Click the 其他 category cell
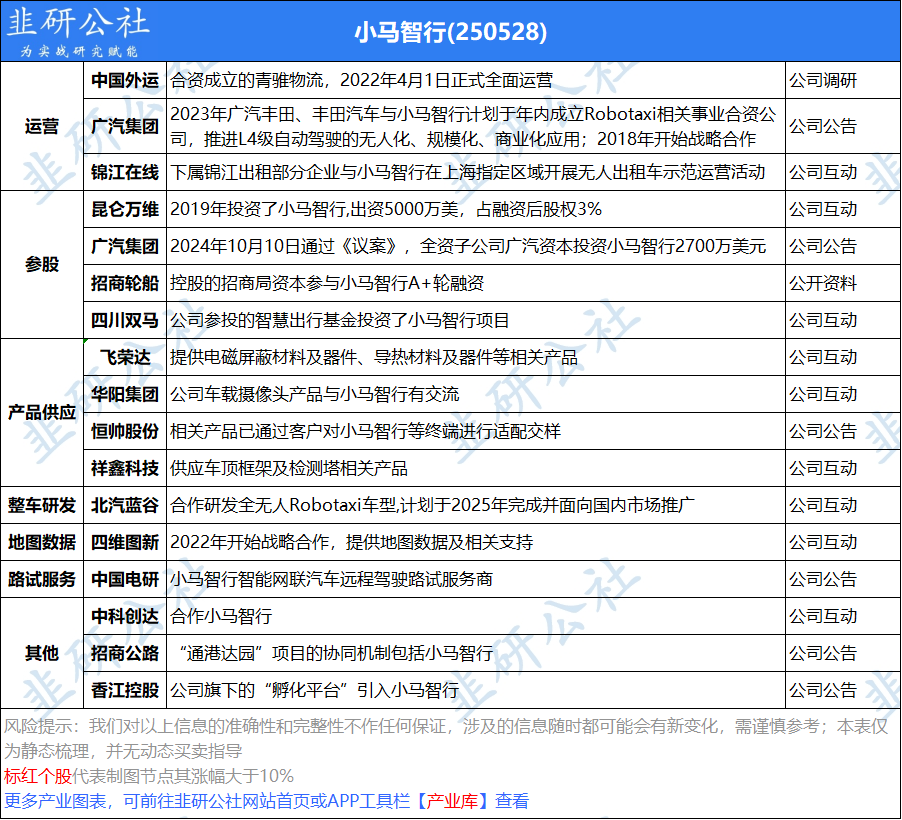Image resolution: width=902 pixels, height=820 pixels. (x=42, y=653)
